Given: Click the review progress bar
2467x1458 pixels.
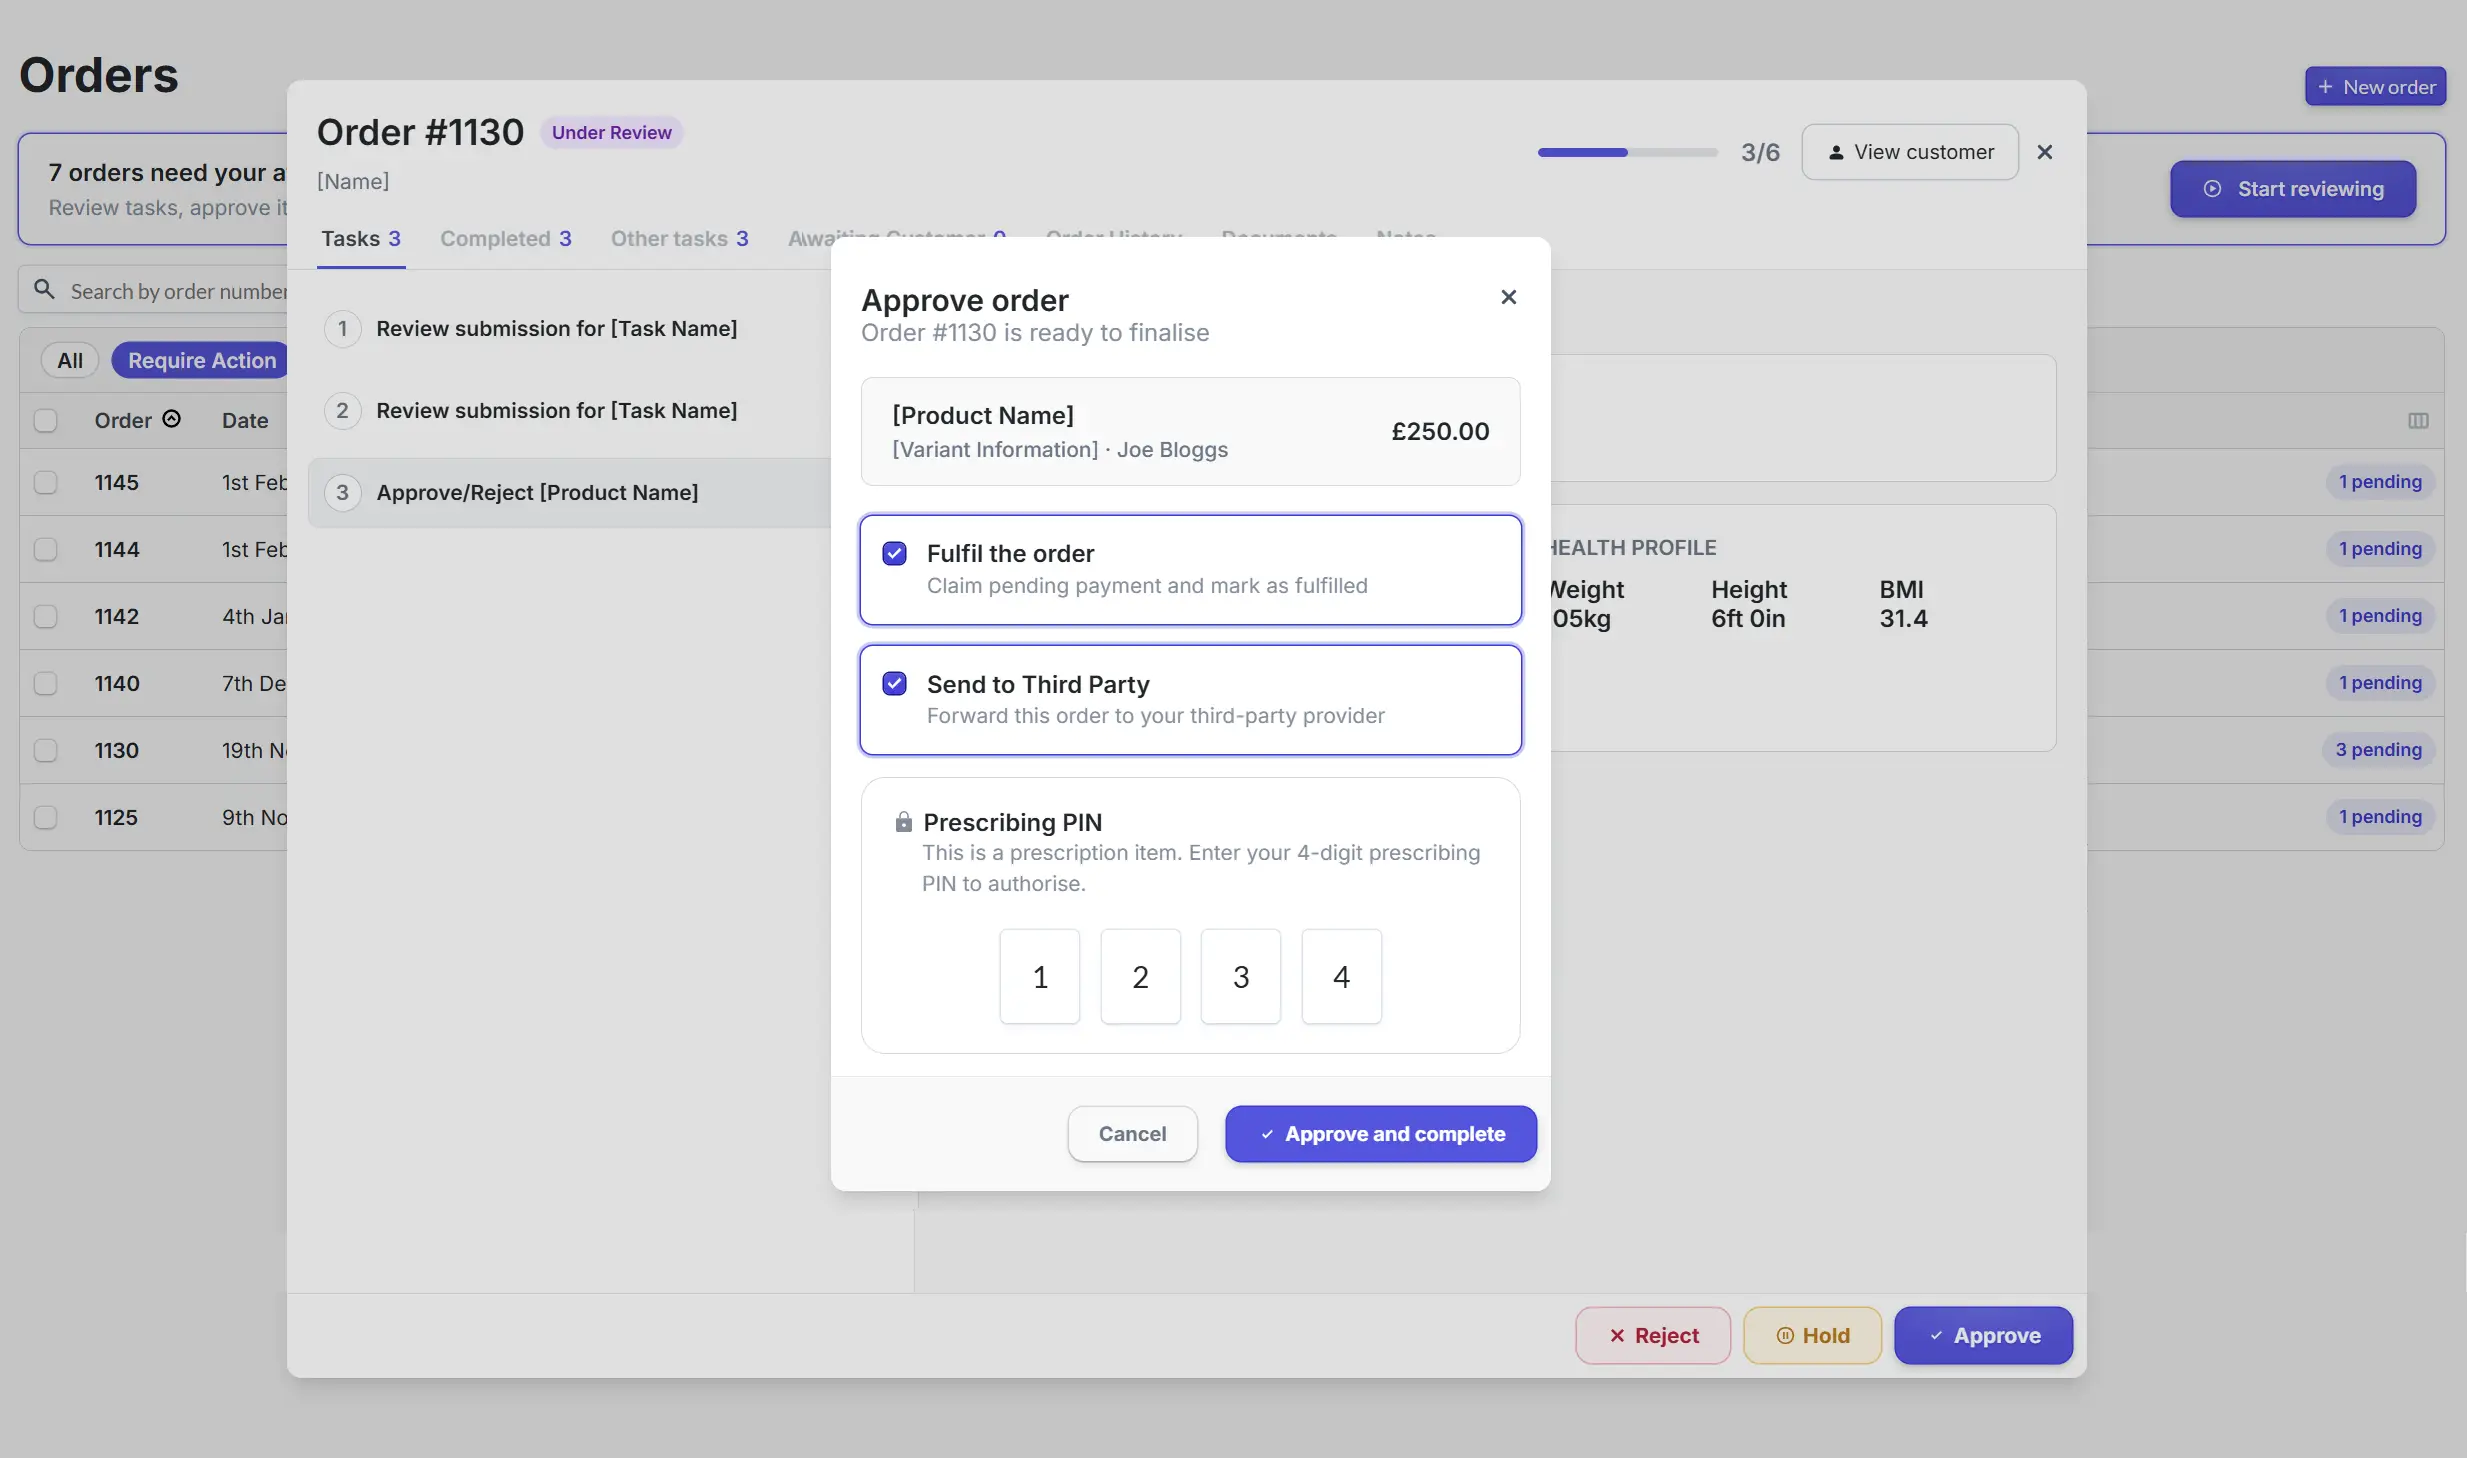Looking at the screenshot, I should point(1626,152).
